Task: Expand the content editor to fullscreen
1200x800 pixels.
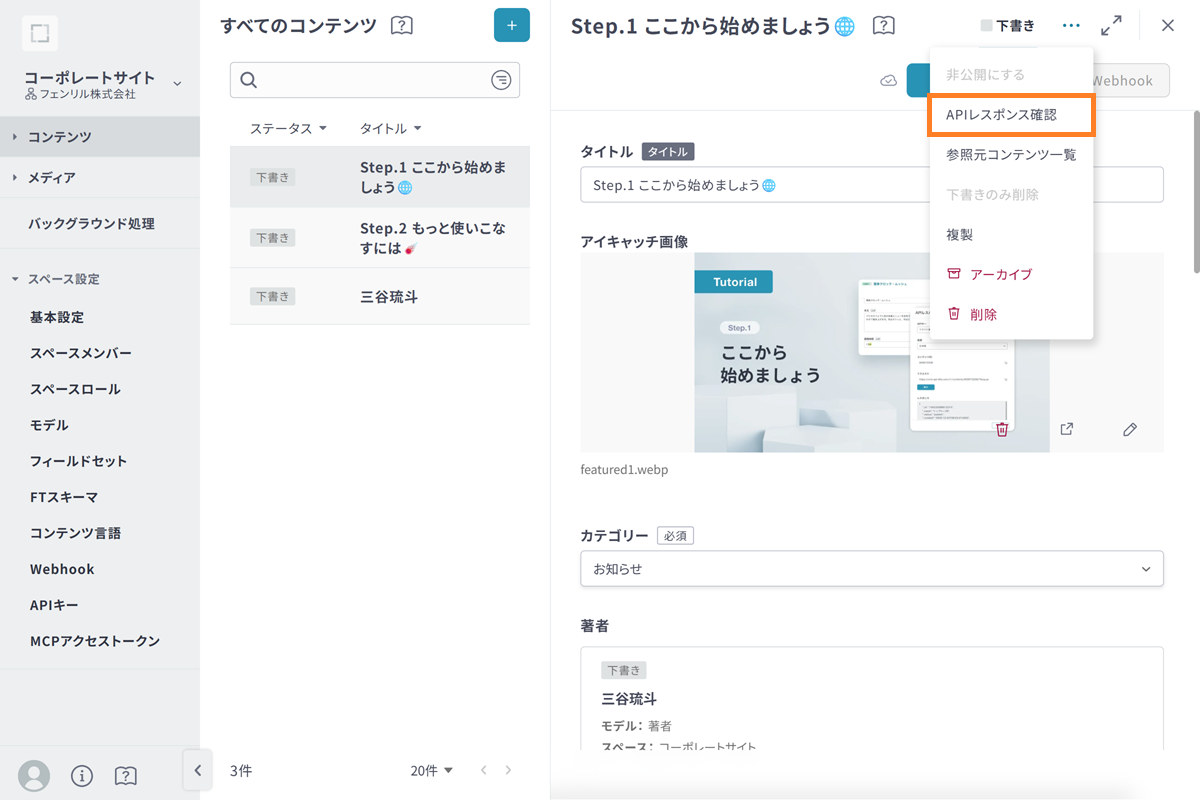Action: click(x=1111, y=25)
